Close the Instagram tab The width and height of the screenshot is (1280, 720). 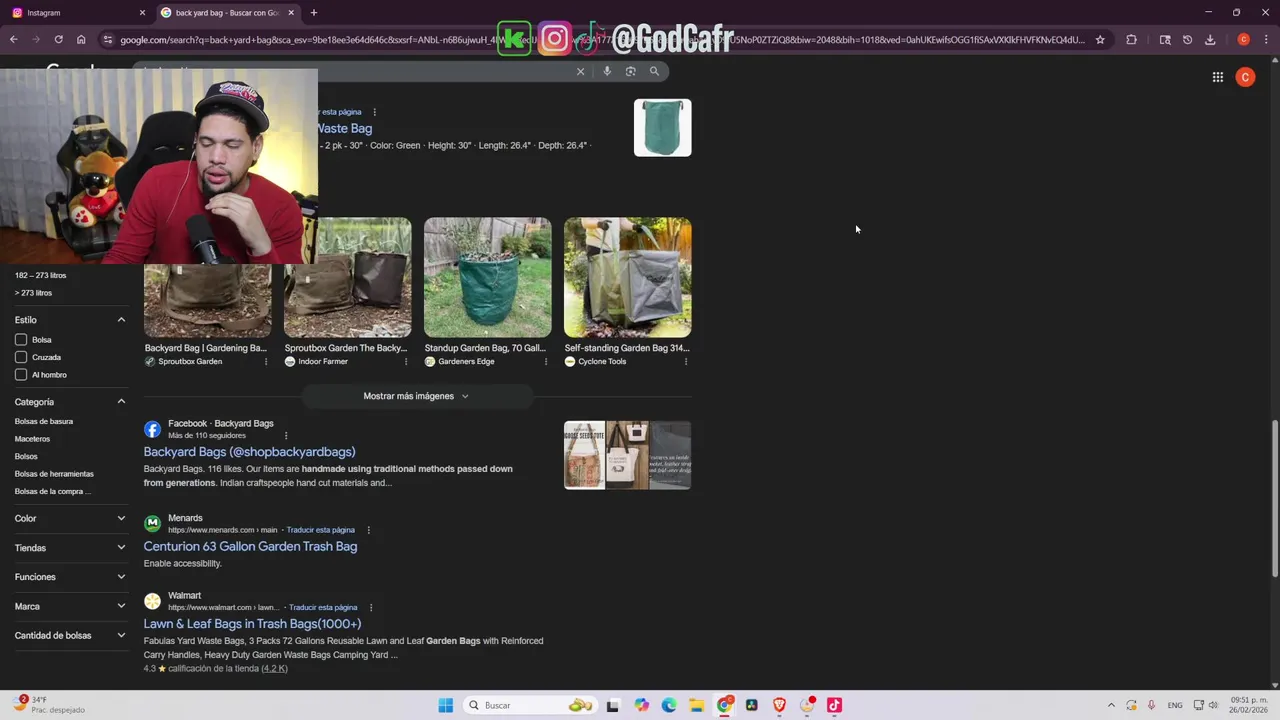(142, 13)
